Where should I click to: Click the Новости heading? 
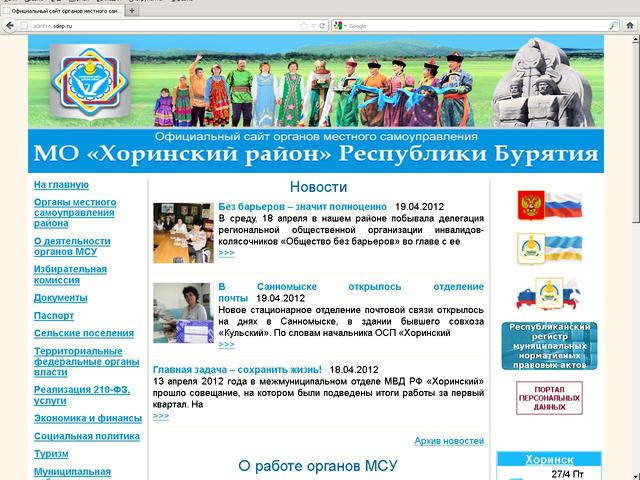point(318,187)
